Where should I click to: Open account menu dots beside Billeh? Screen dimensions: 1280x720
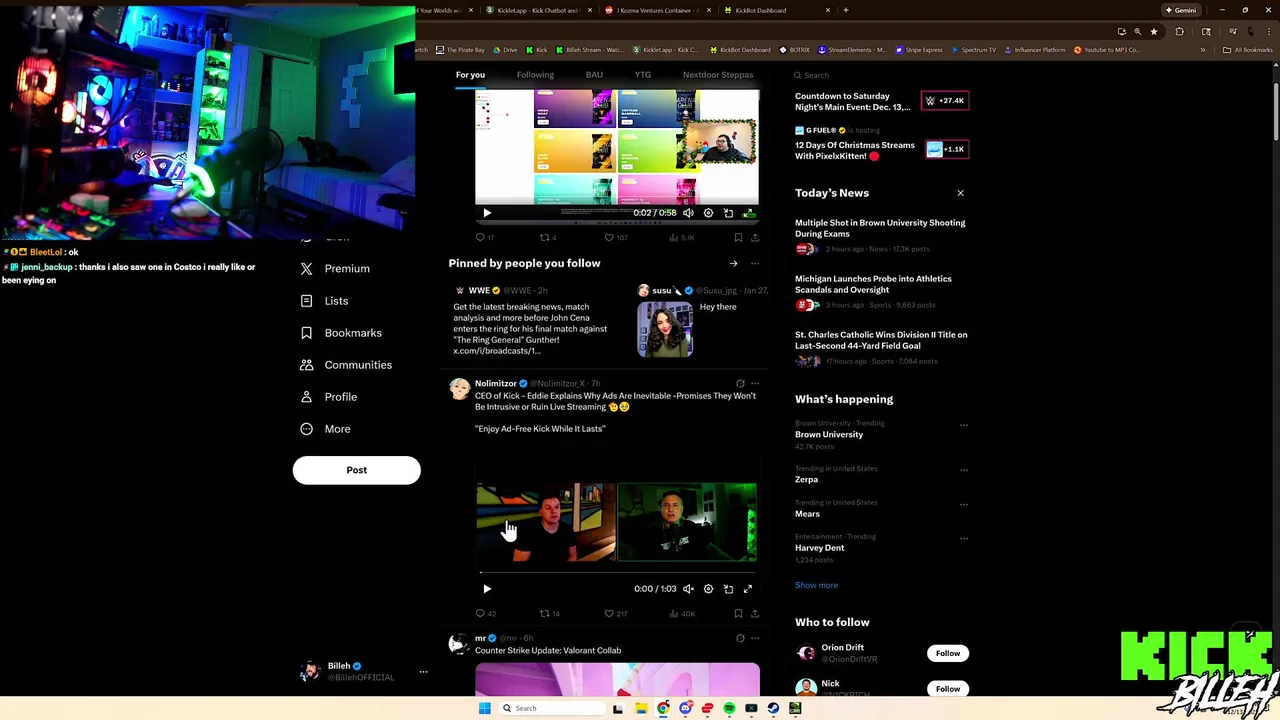click(x=423, y=672)
